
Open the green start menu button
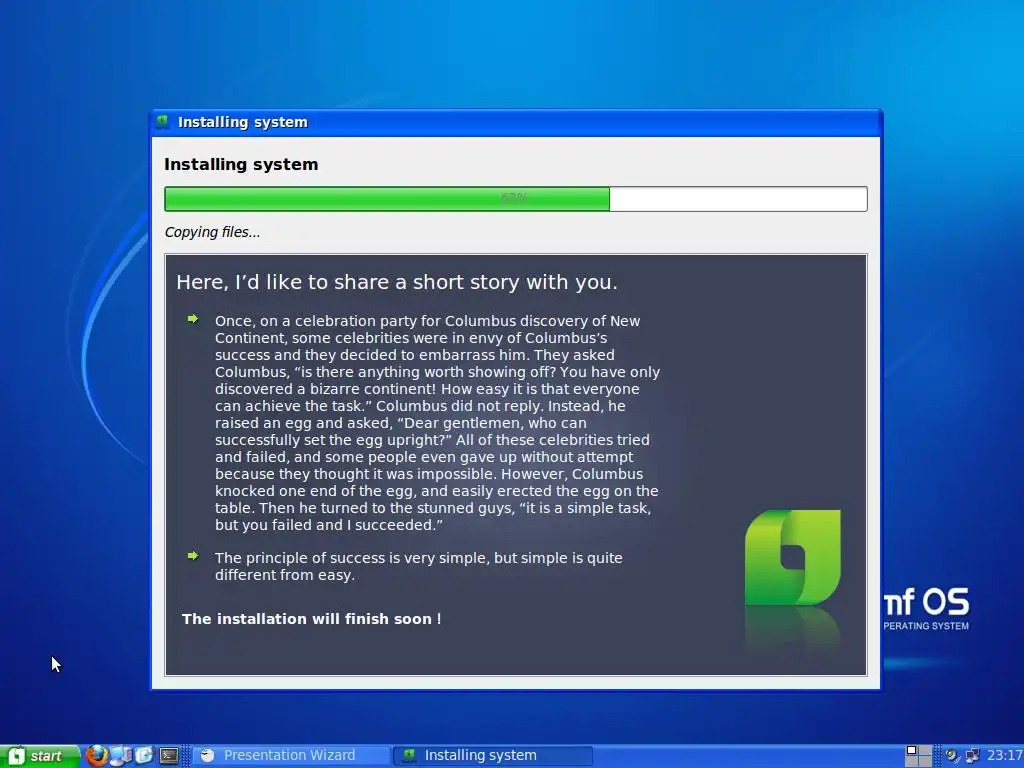(x=39, y=756)
